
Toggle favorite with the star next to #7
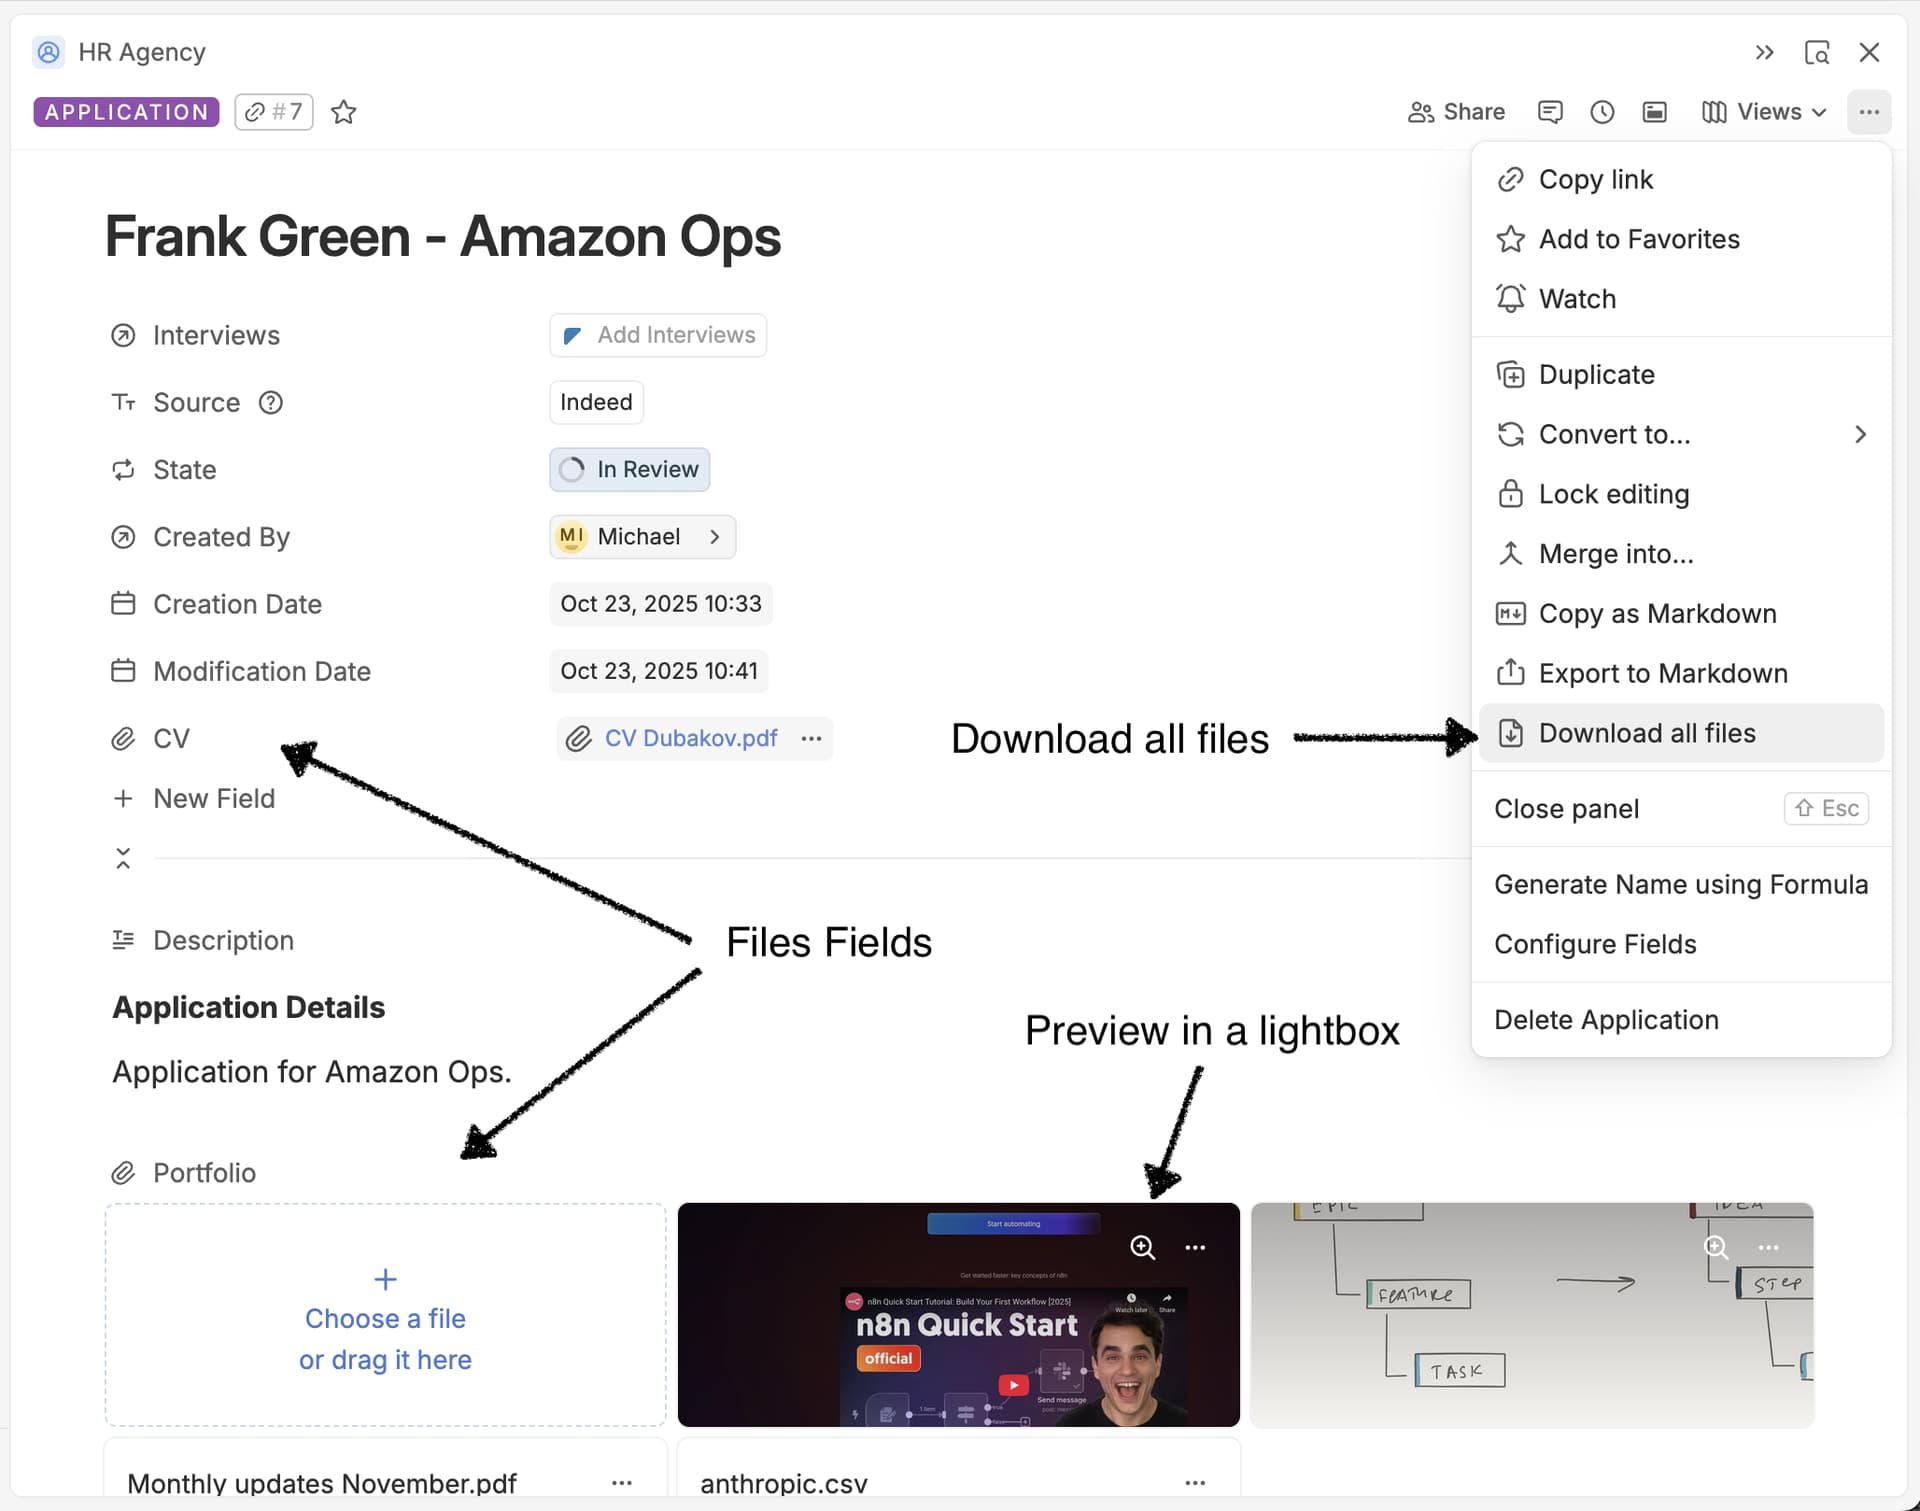click(x=343, y=111)
